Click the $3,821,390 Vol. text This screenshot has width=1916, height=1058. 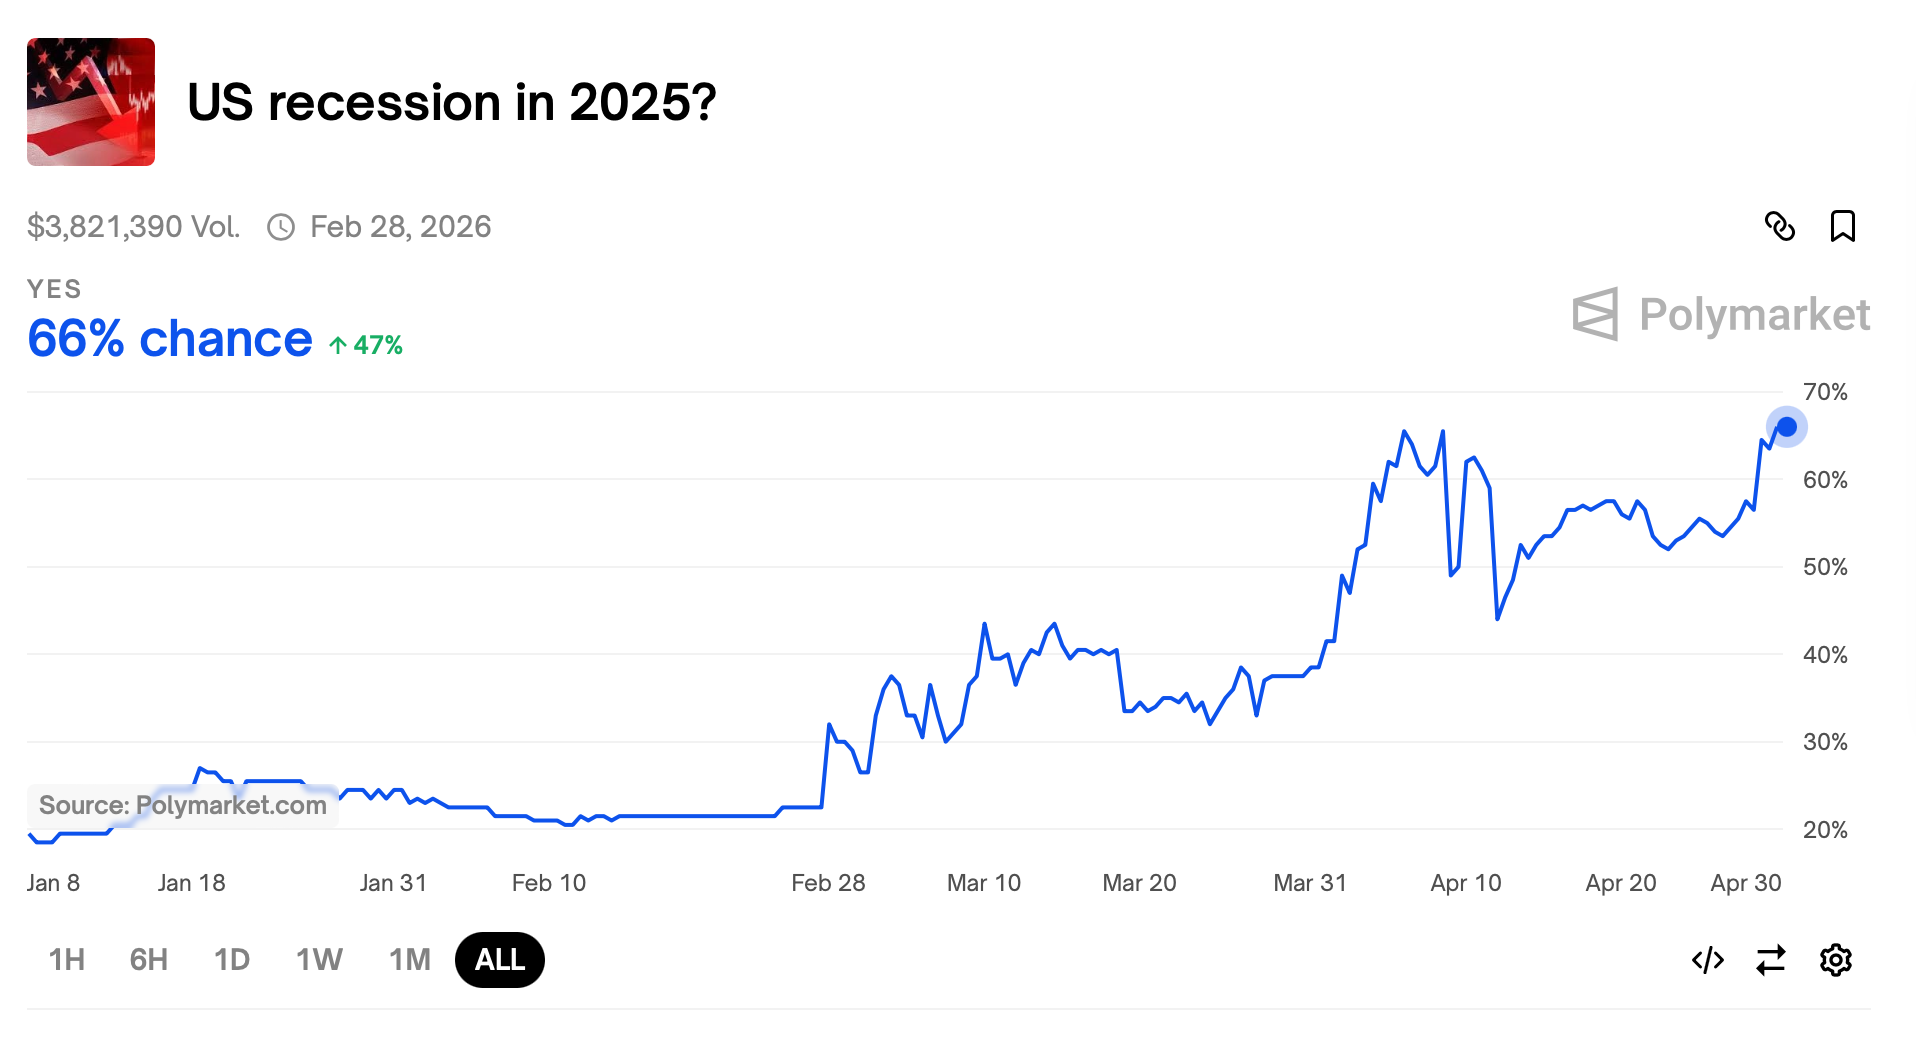pos(134,227)
